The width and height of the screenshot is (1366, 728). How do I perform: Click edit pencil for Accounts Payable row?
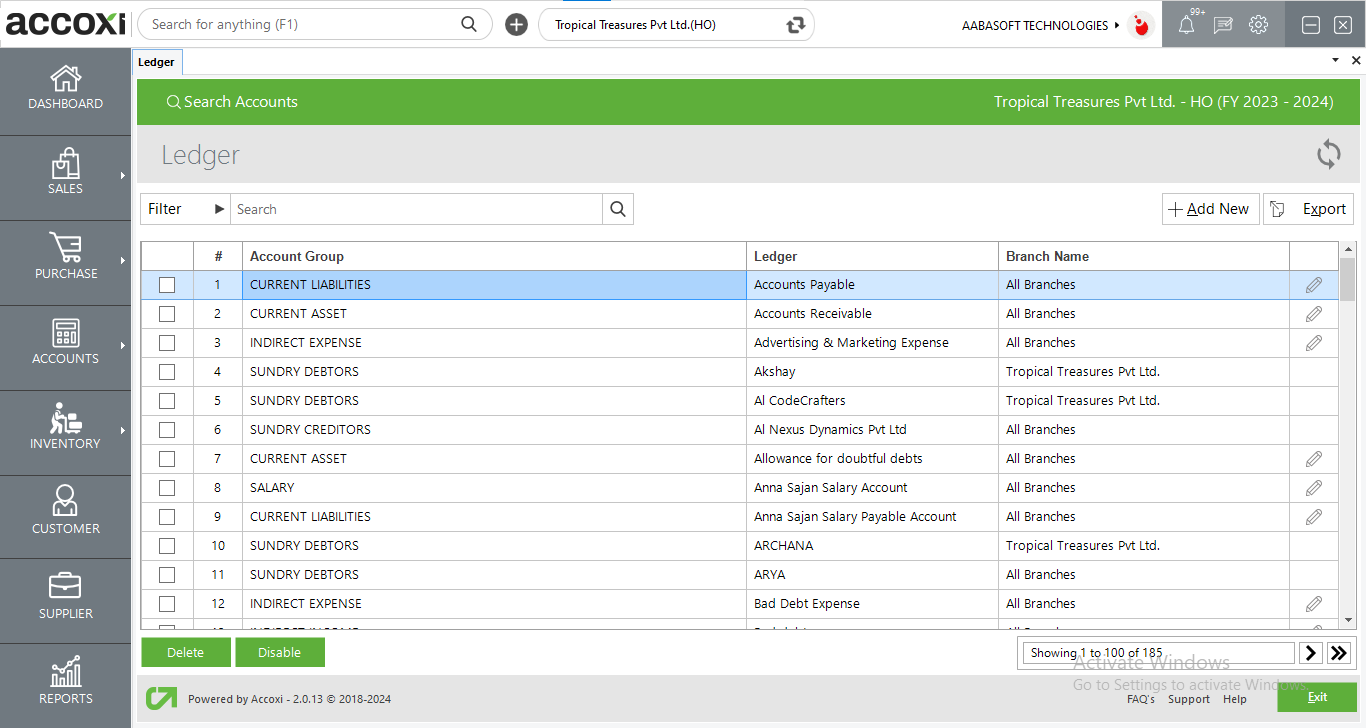tap(1313, 285)
